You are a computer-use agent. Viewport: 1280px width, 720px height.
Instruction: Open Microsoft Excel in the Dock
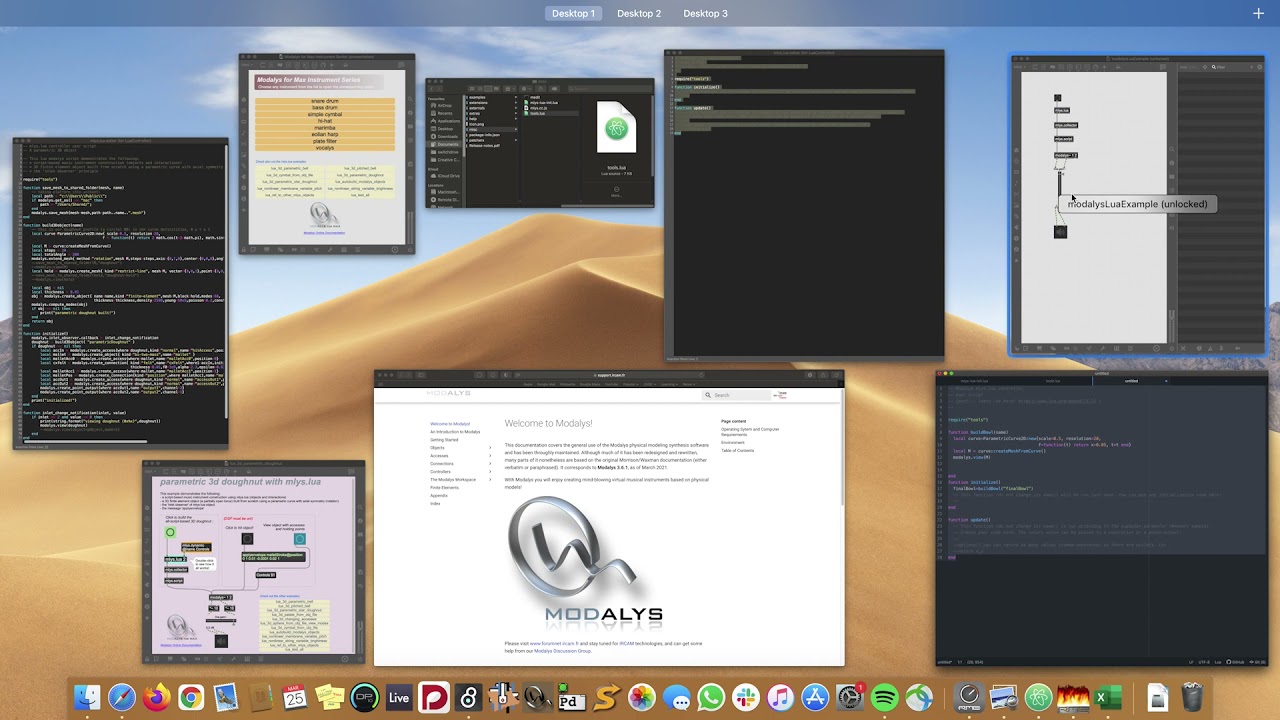click(x=1108, y=697)
